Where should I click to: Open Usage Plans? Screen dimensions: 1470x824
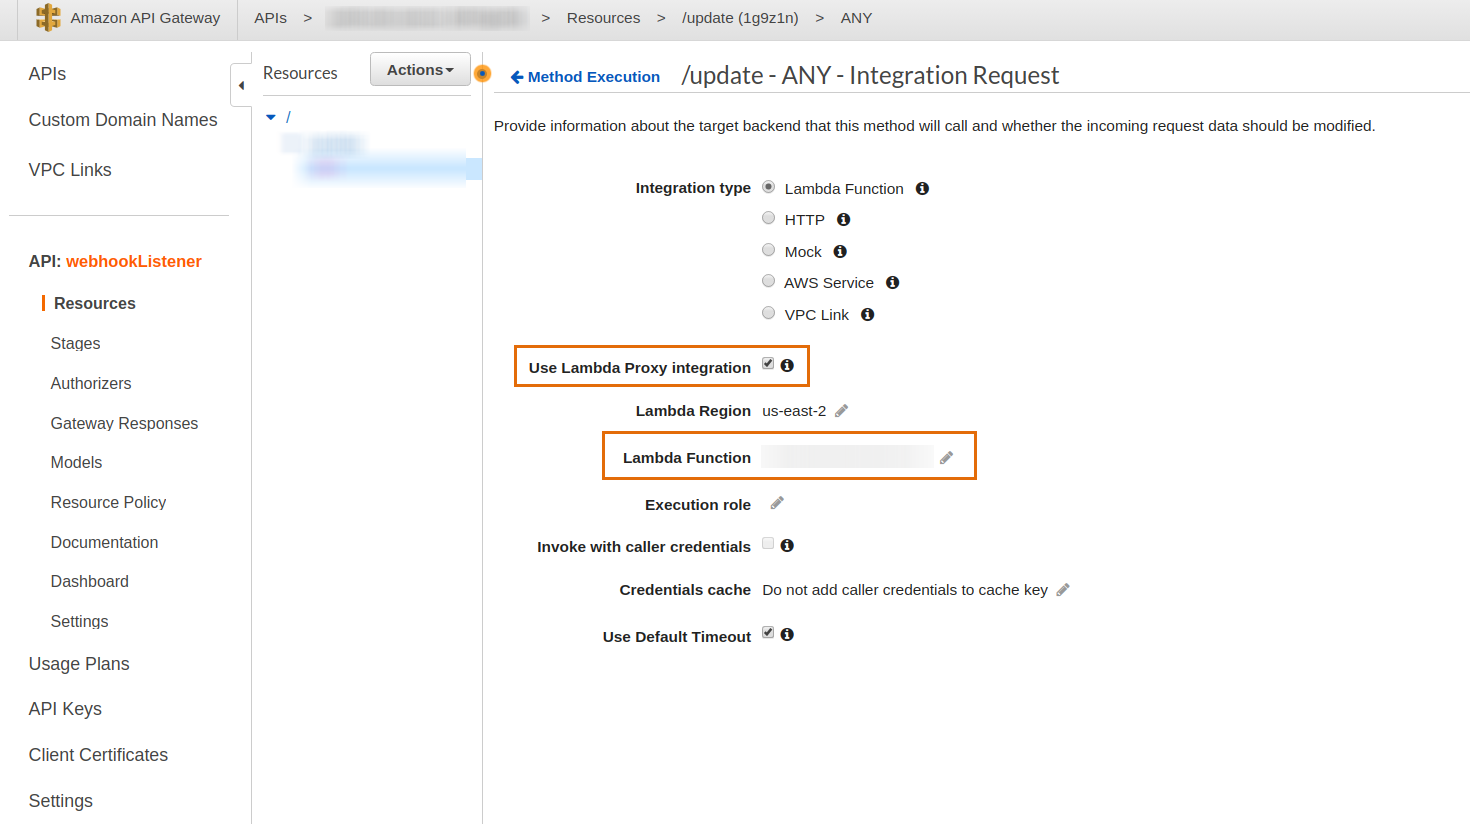[x=79, y=664]
